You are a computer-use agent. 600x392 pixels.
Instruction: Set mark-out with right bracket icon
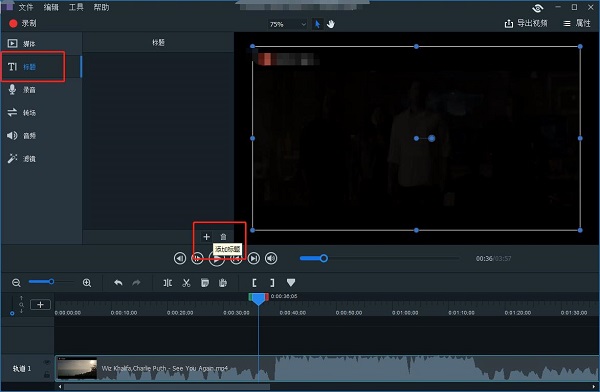(x=272, y=283)
